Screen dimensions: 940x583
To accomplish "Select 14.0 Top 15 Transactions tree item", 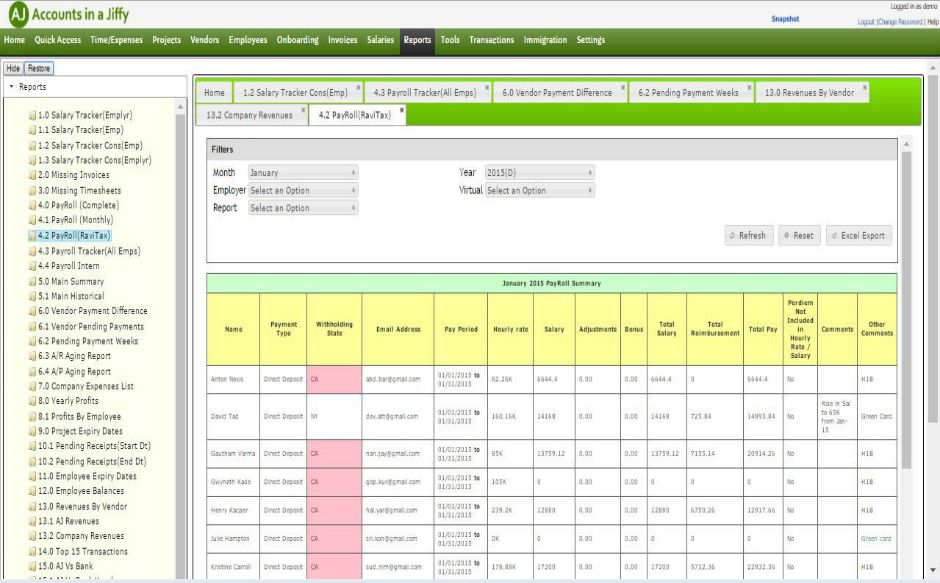I will 83,551.
